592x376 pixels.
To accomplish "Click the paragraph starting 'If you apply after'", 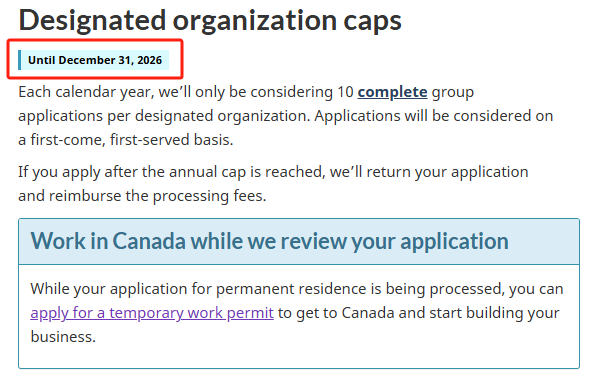I will click(273, 184).
